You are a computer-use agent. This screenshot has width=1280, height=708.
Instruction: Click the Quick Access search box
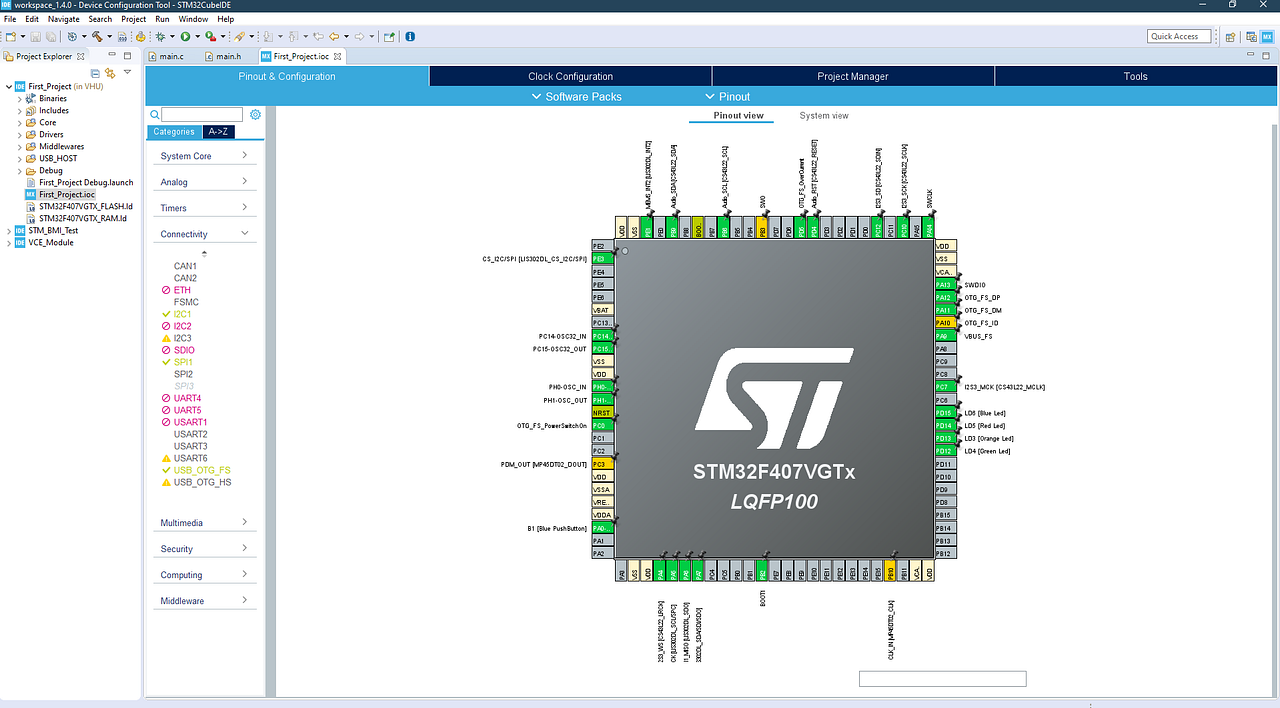(x=1180, y=35)
